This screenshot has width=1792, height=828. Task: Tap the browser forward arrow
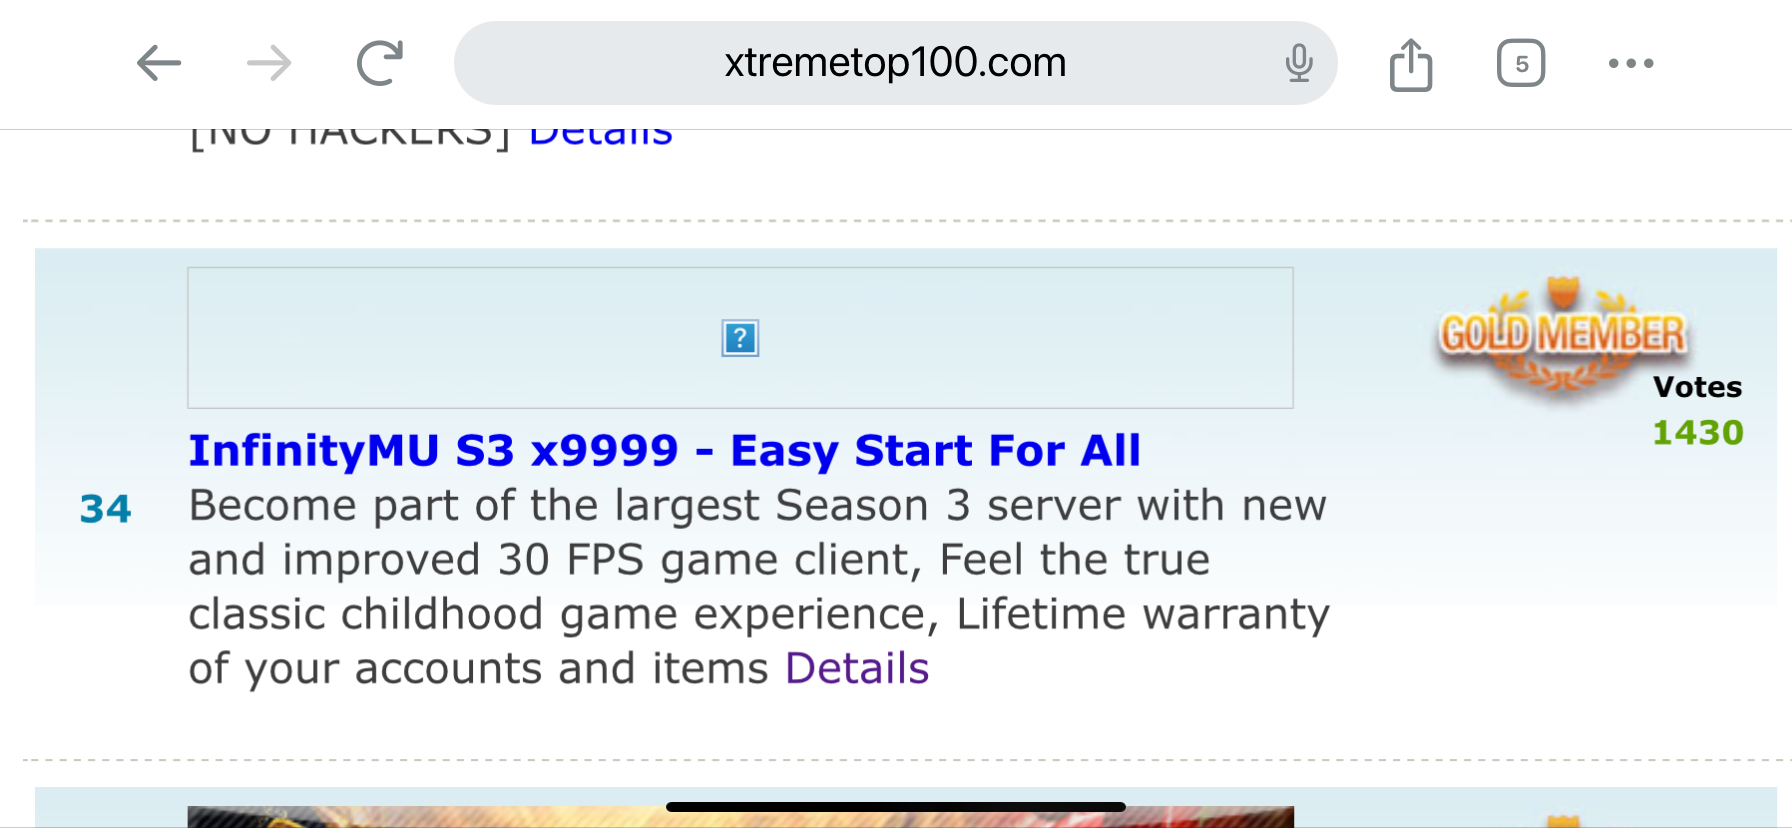269,63
